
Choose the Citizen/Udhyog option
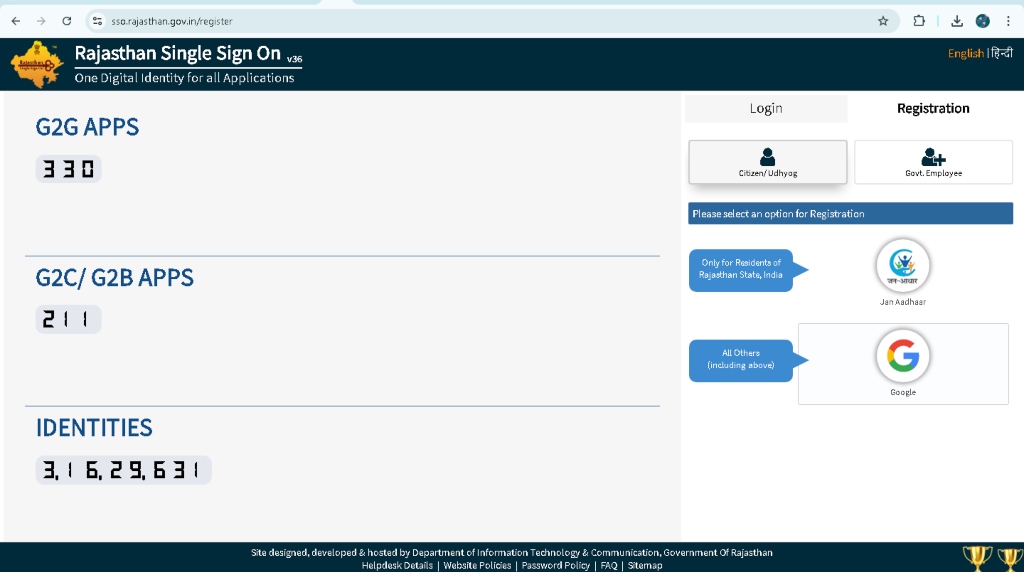[767, 162]
